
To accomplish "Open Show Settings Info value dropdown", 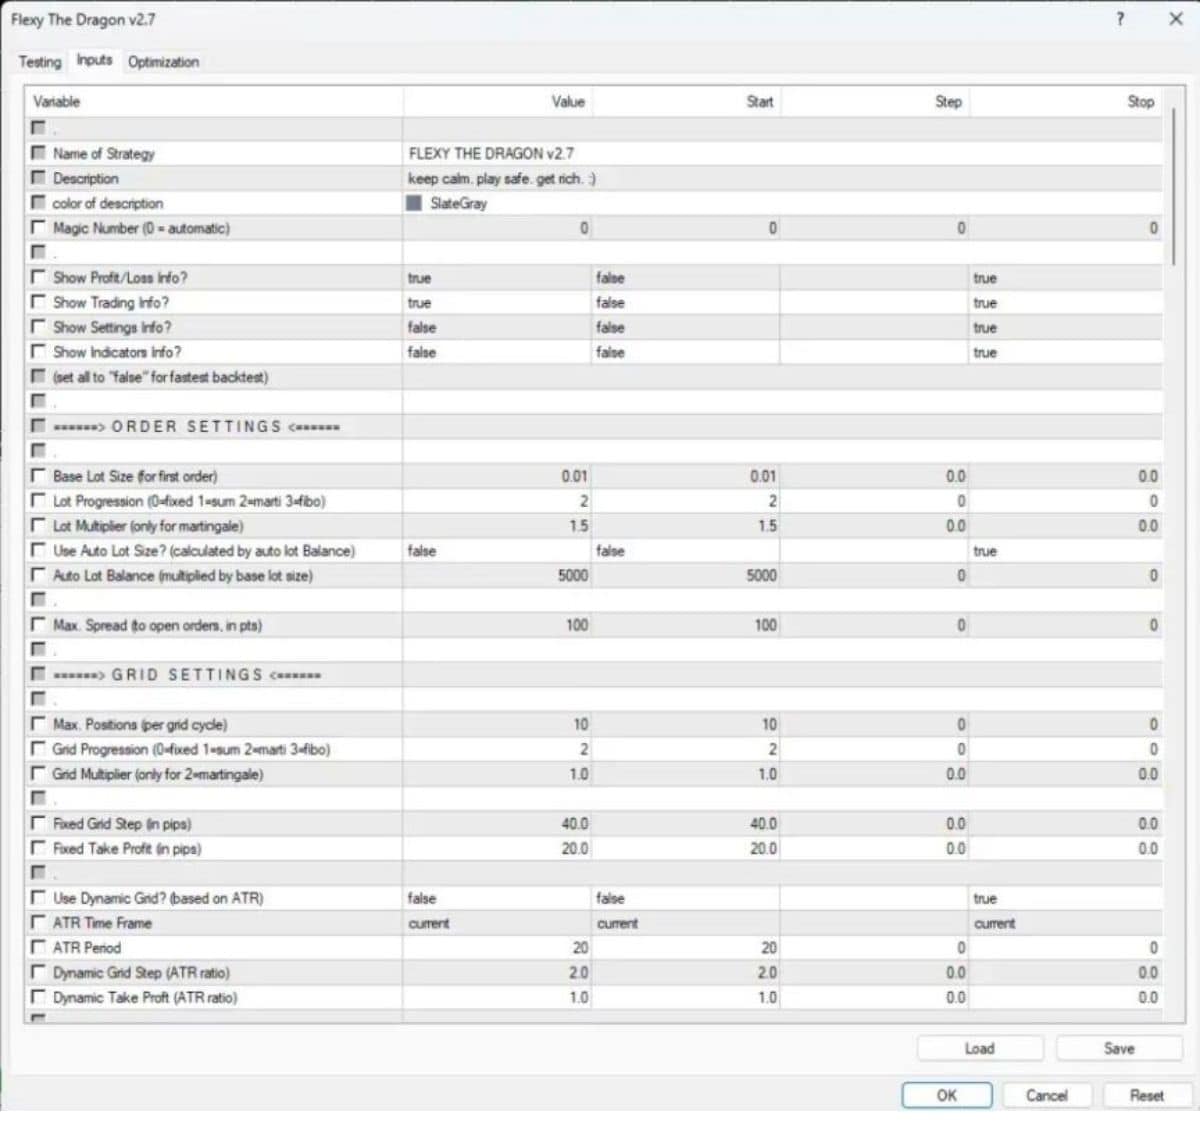I will (497, 327).
